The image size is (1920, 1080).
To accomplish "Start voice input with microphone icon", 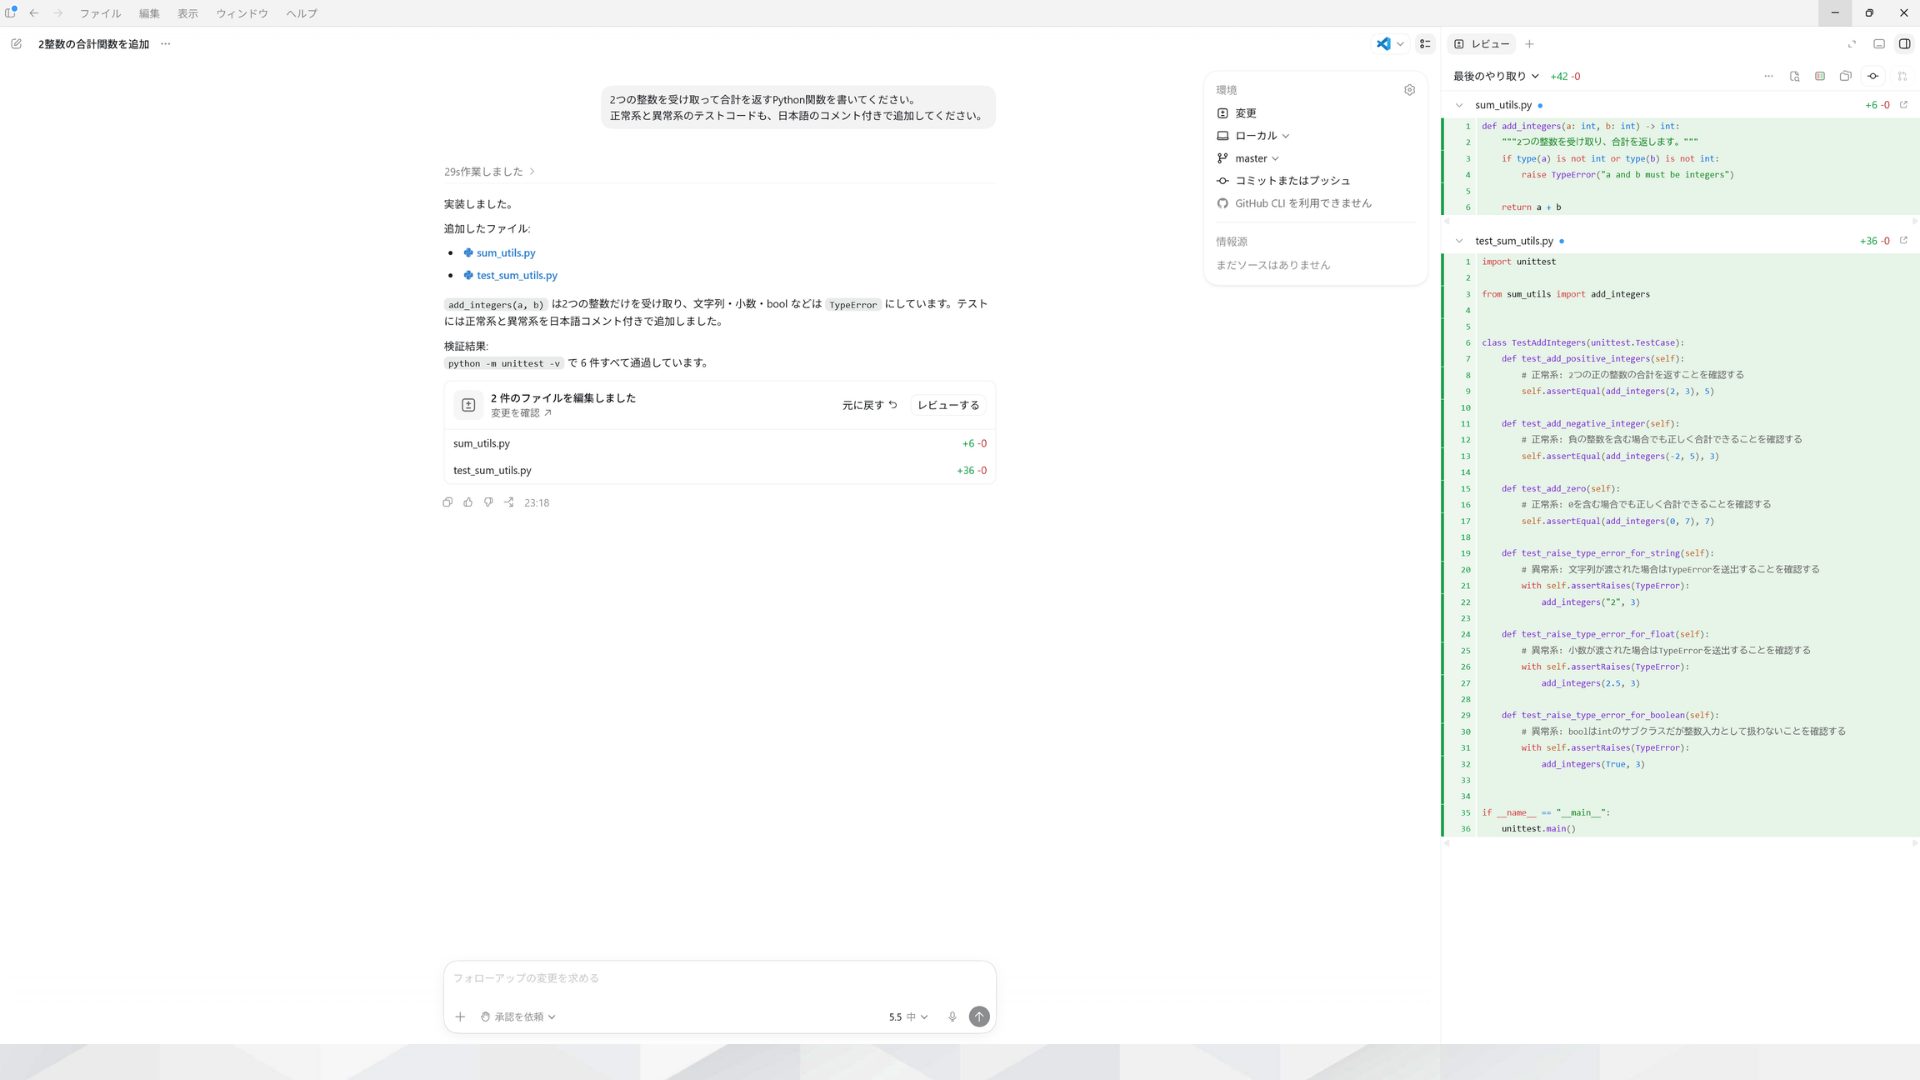I will 952,1017.
